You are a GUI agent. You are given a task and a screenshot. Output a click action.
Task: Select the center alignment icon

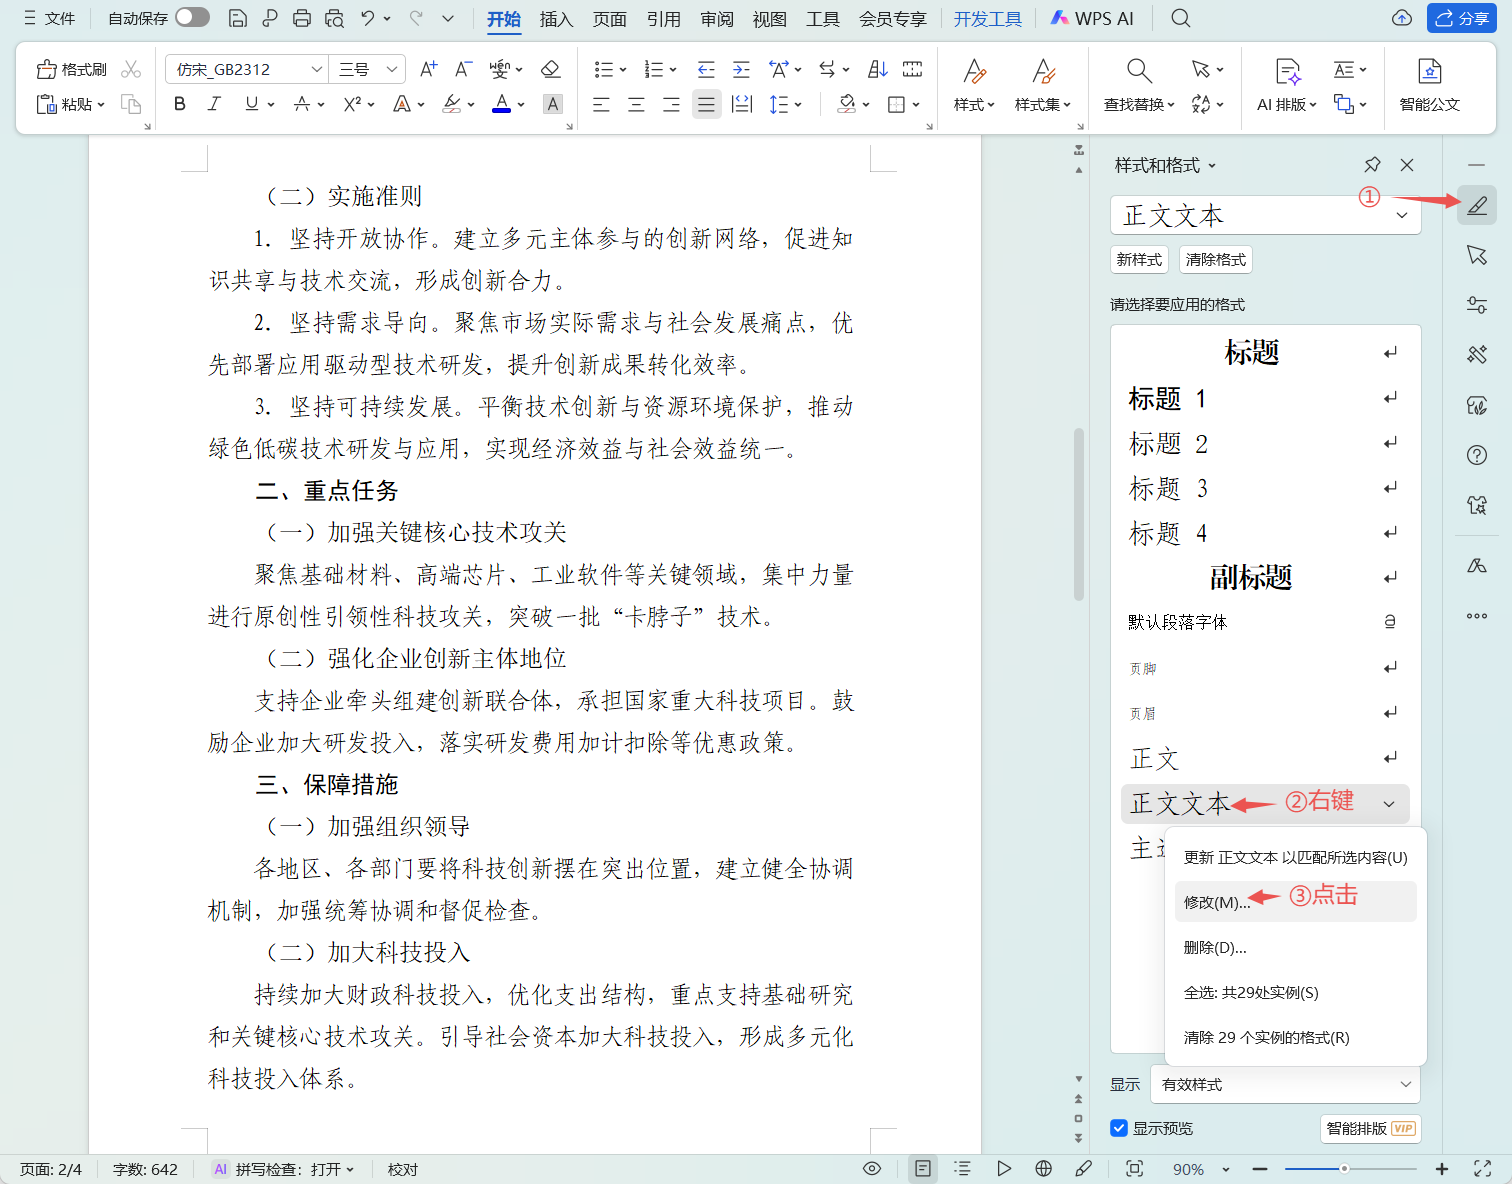[636, 104]
